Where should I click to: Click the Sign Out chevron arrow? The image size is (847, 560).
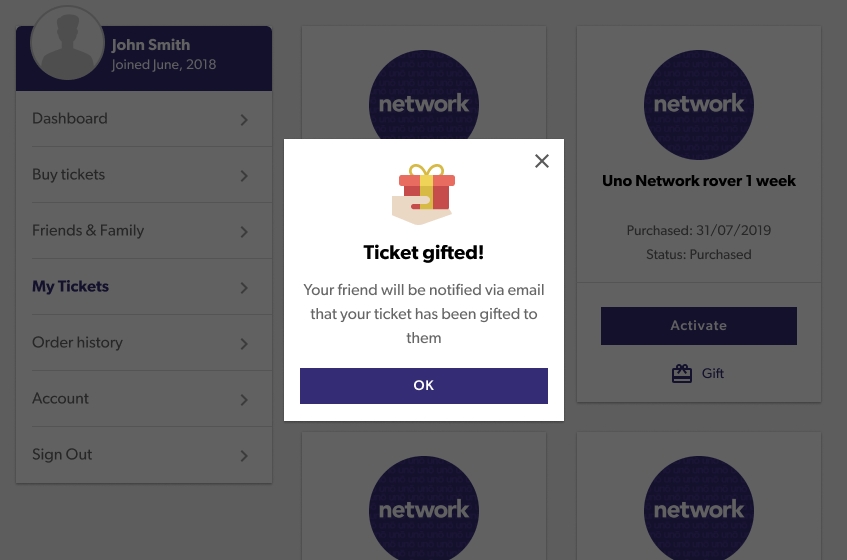[244, 456]
